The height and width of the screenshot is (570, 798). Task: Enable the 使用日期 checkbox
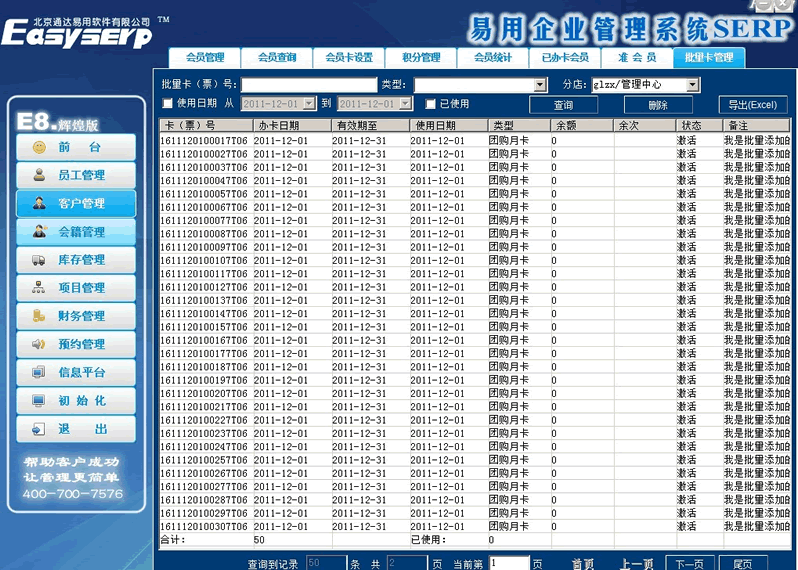tap(168, 103)
